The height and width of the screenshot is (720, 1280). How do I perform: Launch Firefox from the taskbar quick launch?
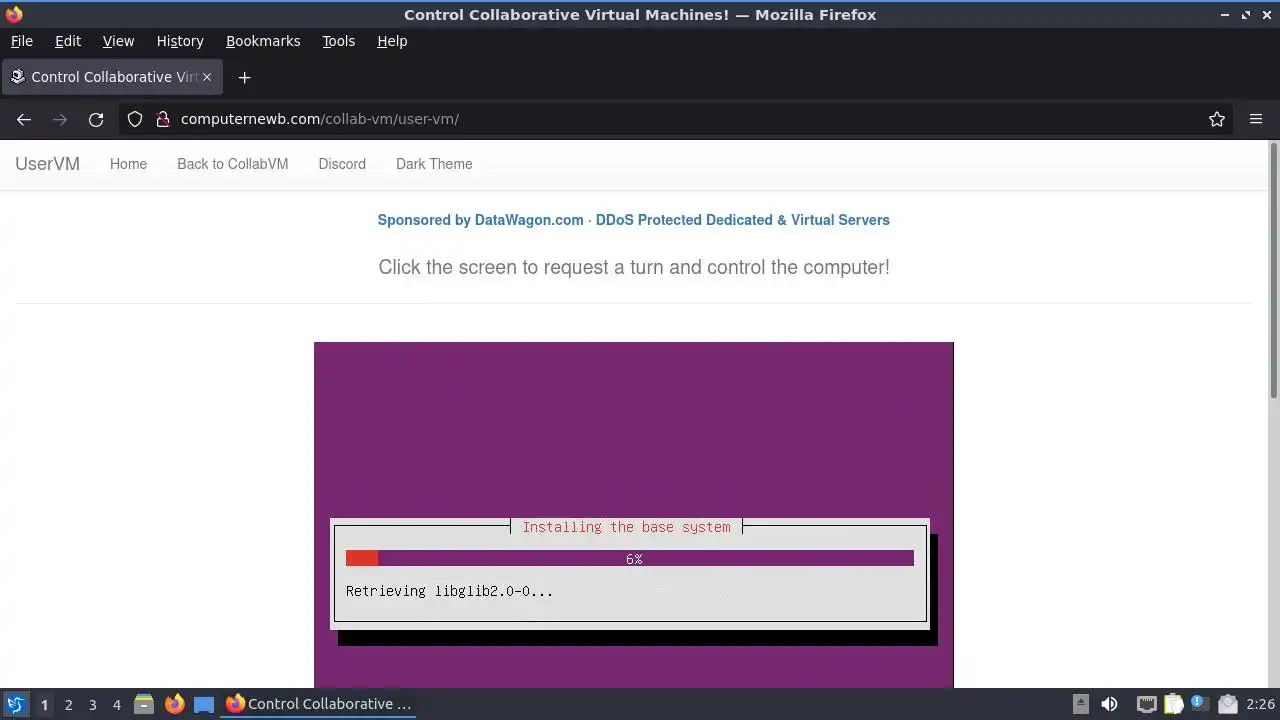174,704
